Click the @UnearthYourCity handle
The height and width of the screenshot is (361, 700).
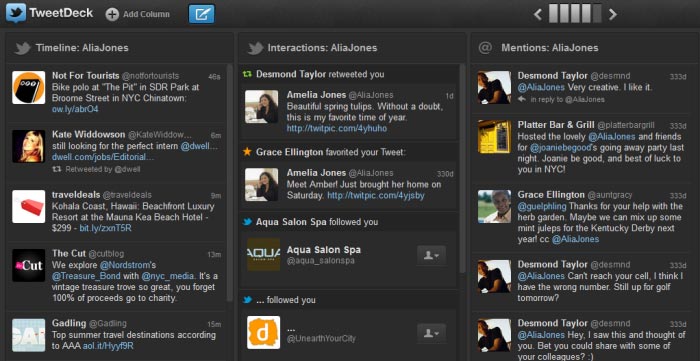tap(321, 339)
